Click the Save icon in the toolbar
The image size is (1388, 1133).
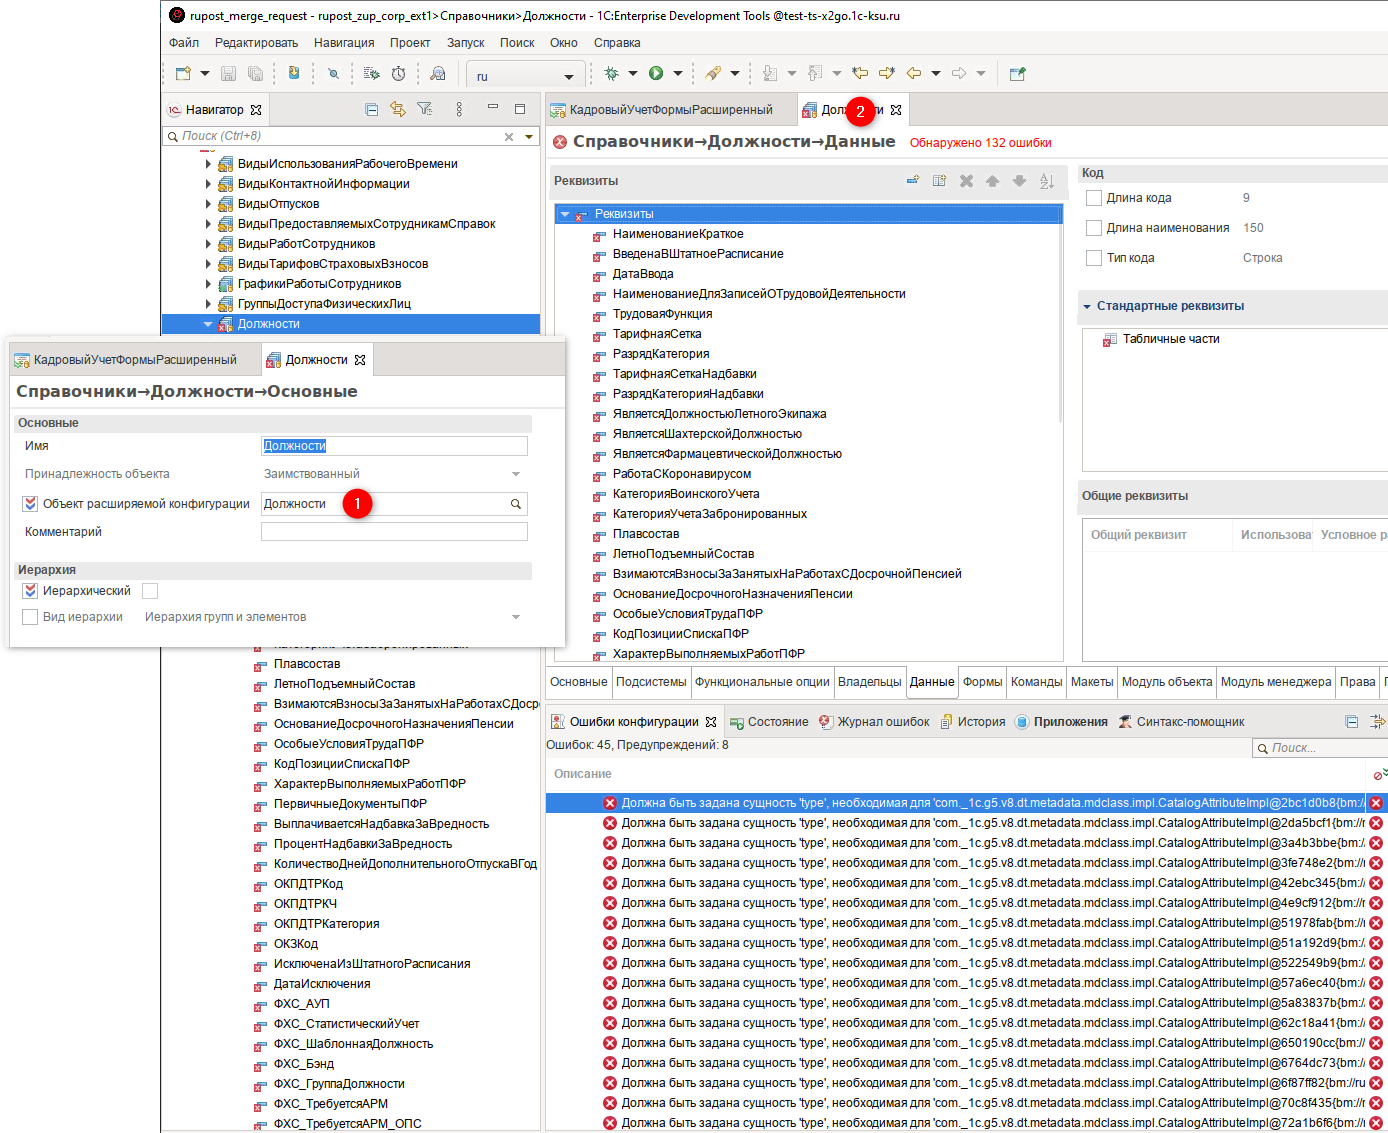click(229, 73)
